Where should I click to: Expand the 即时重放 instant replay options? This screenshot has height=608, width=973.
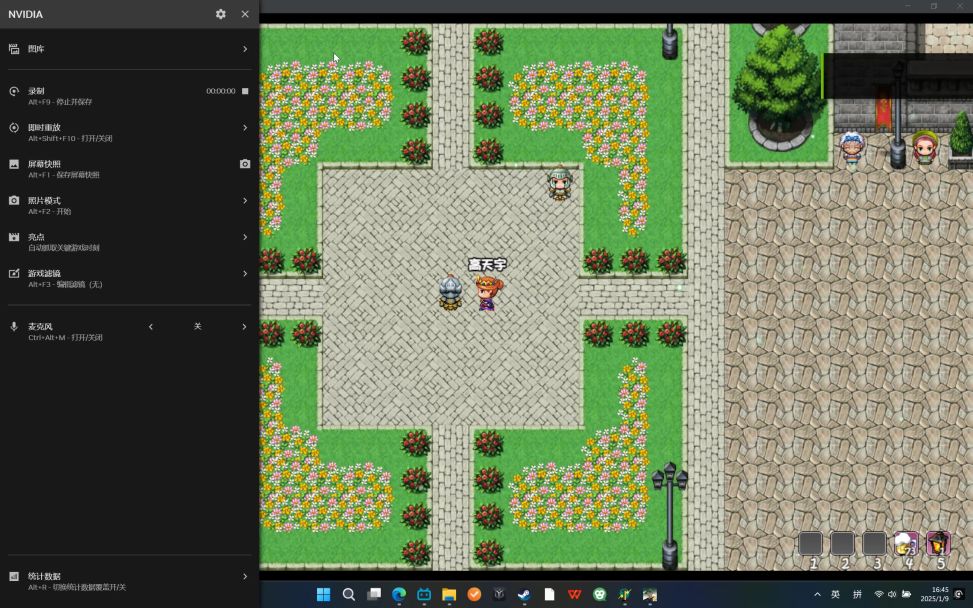(244, 128)
